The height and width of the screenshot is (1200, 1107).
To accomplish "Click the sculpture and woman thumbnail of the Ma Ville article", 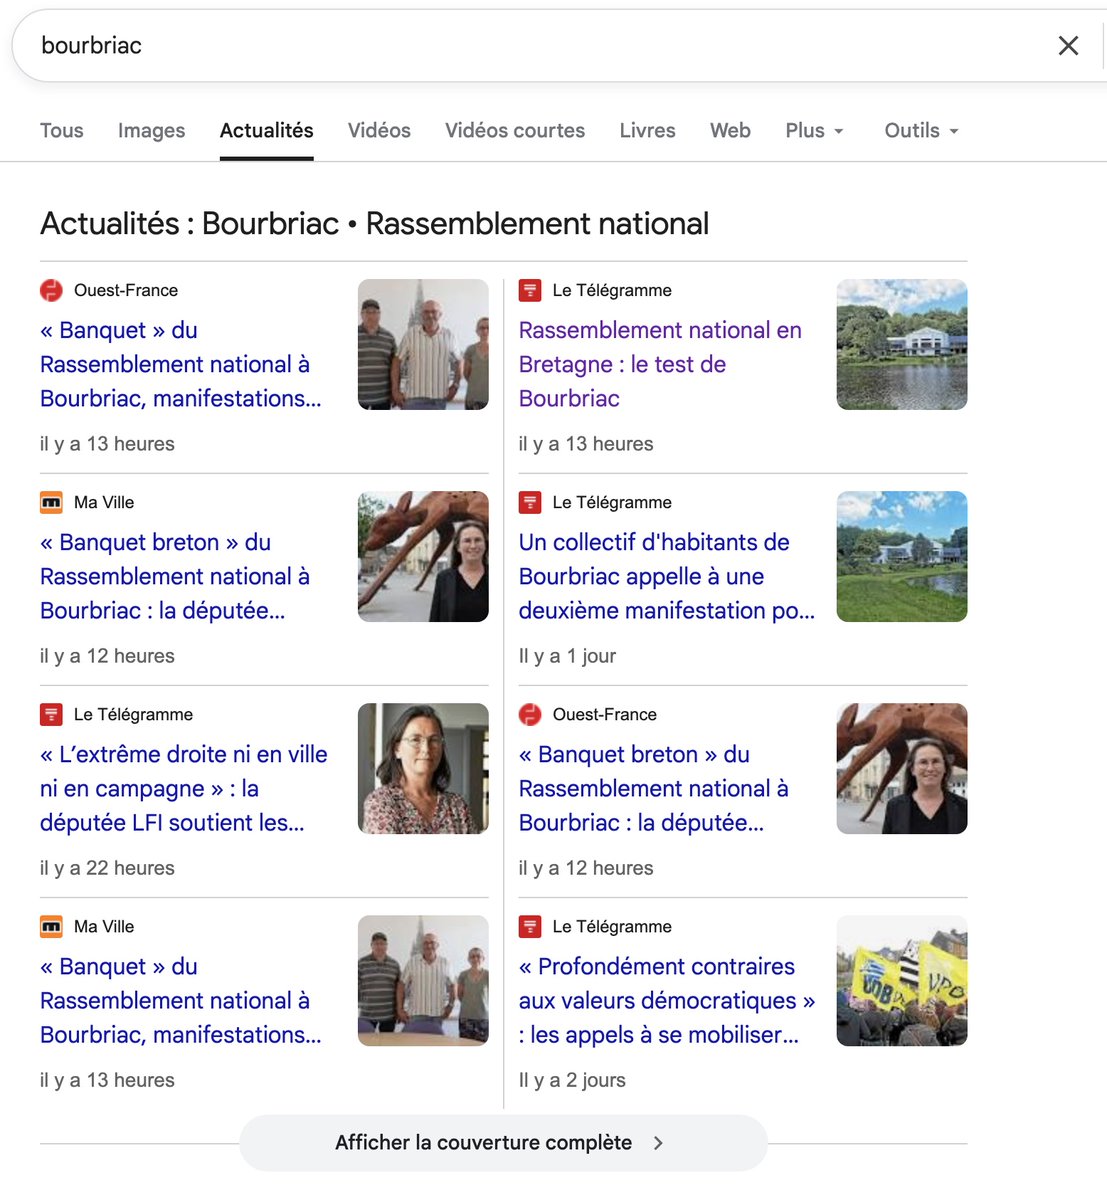I will tap(423, 556).
